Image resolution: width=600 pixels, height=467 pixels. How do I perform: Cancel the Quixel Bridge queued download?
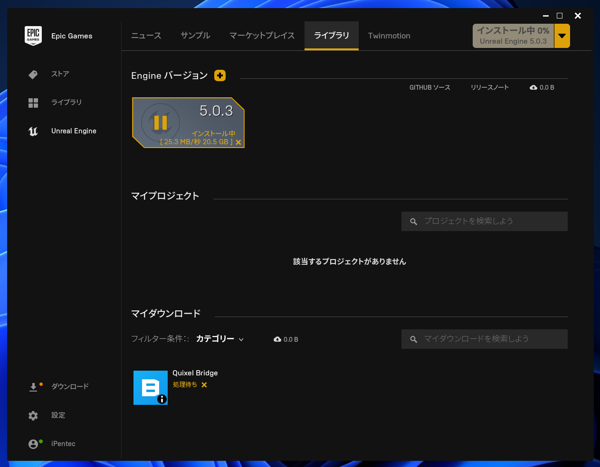[204, 385]
